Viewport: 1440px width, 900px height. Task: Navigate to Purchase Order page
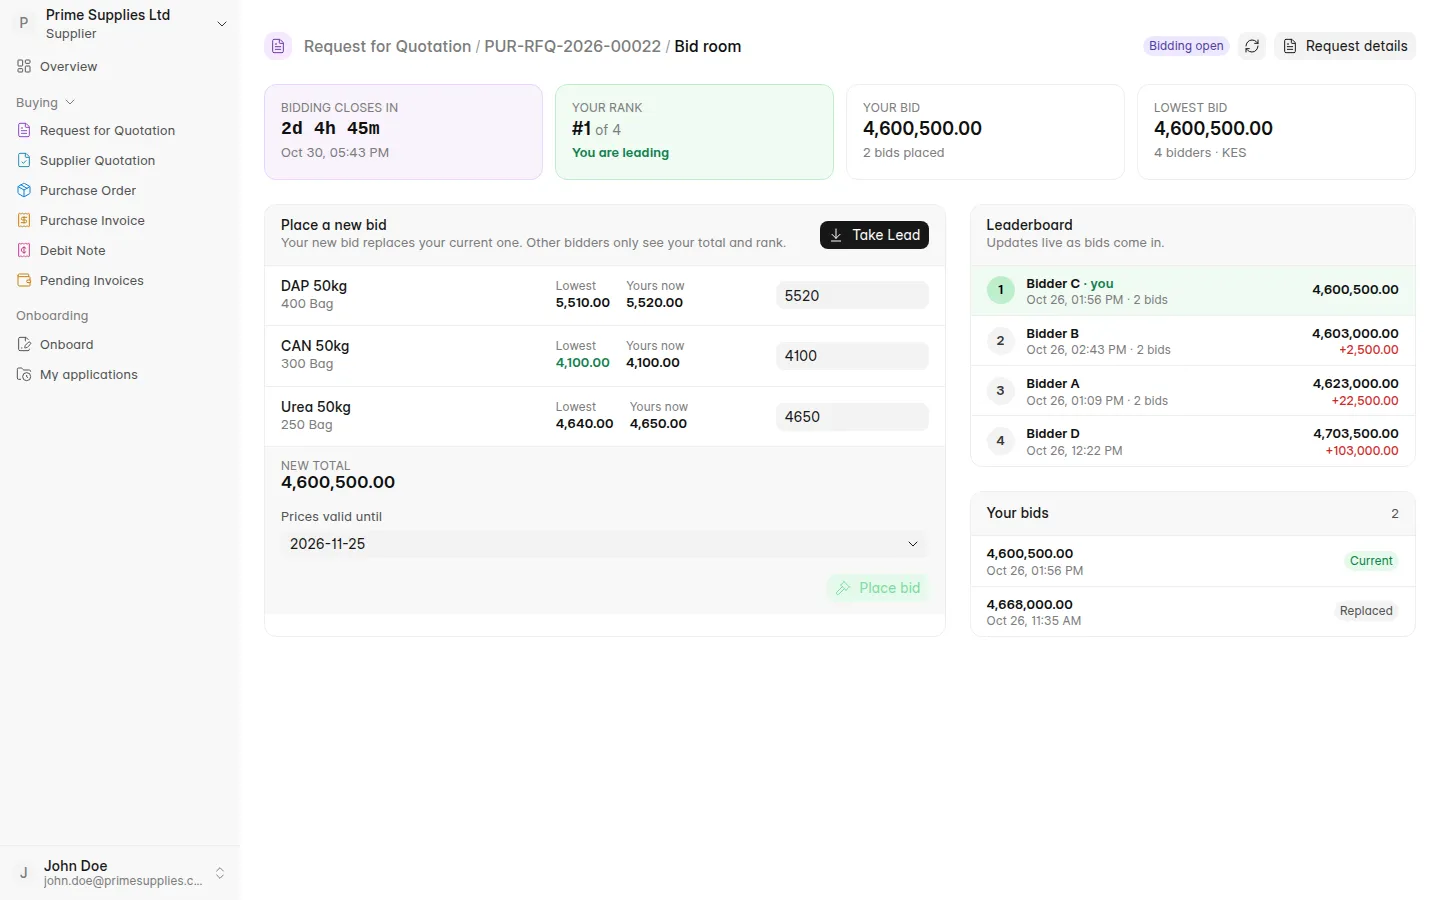[120, 191]
